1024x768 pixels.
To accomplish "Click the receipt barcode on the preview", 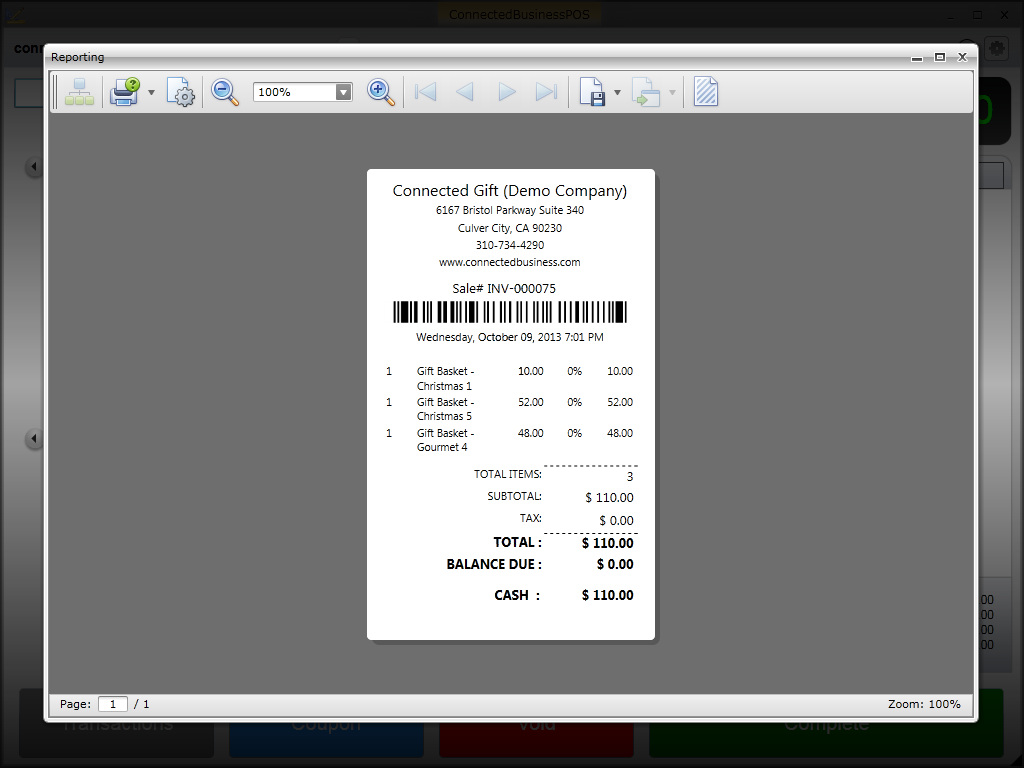I will [x=510, y=312].
